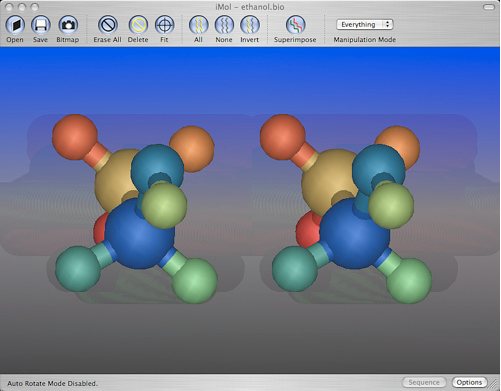Deselect chains using None icon
Viewport: 501px width, 391px height.
pos(224,25)
